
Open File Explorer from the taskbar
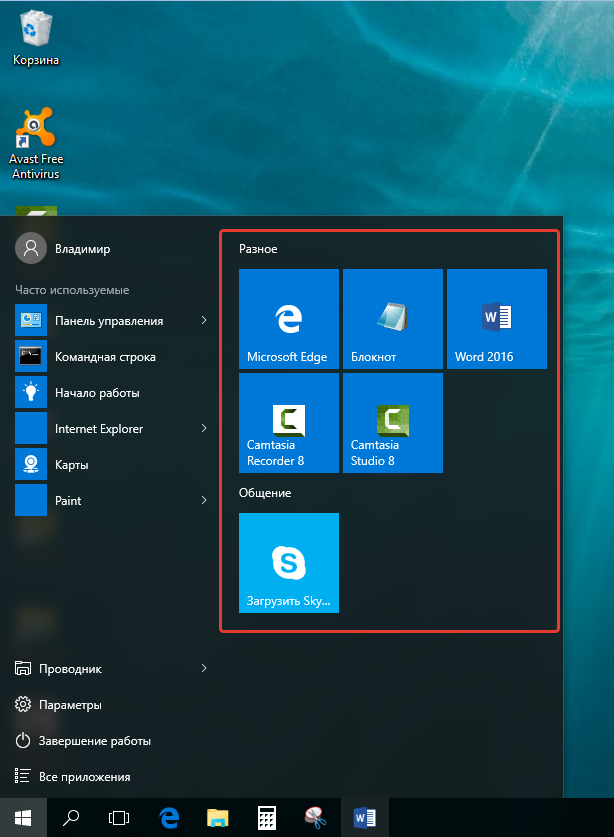tap(217, 817)
